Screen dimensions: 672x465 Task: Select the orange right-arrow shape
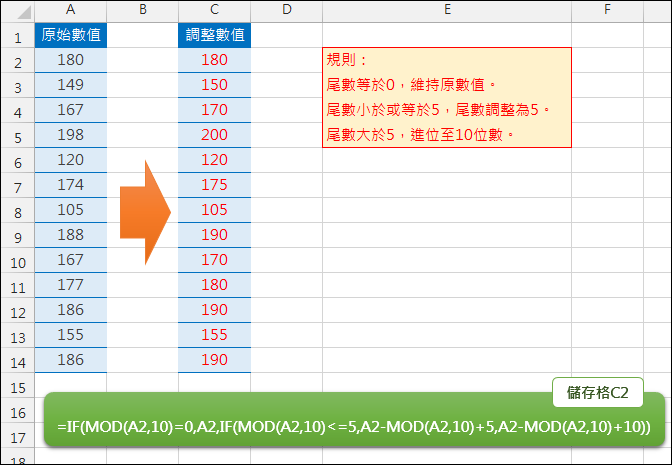[145, 212]
